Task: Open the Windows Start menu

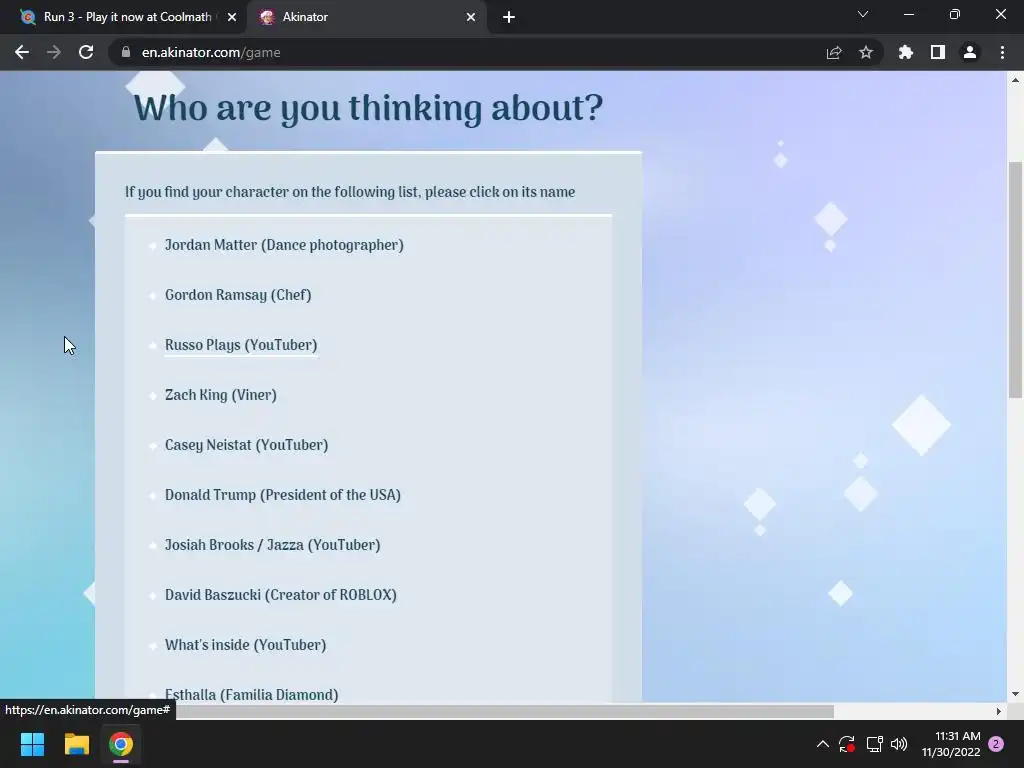Action: (x=32, y=744)
